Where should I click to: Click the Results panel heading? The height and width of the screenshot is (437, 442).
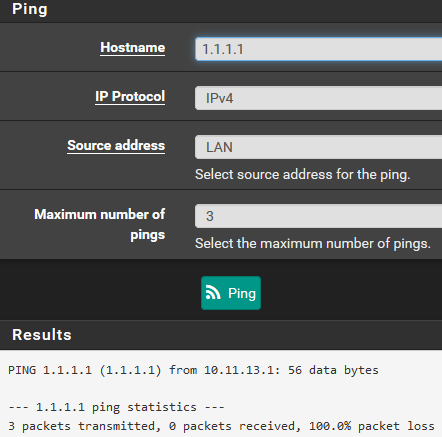42,335
